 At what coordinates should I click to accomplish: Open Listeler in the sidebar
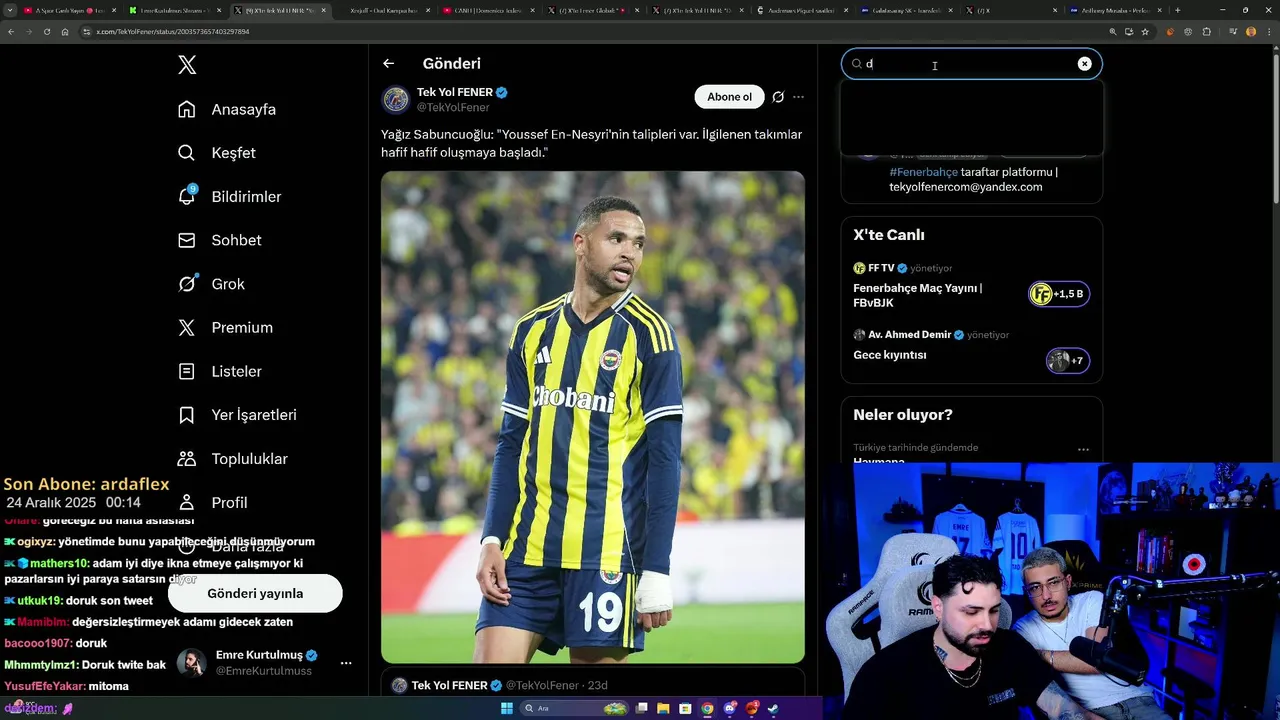219,371
